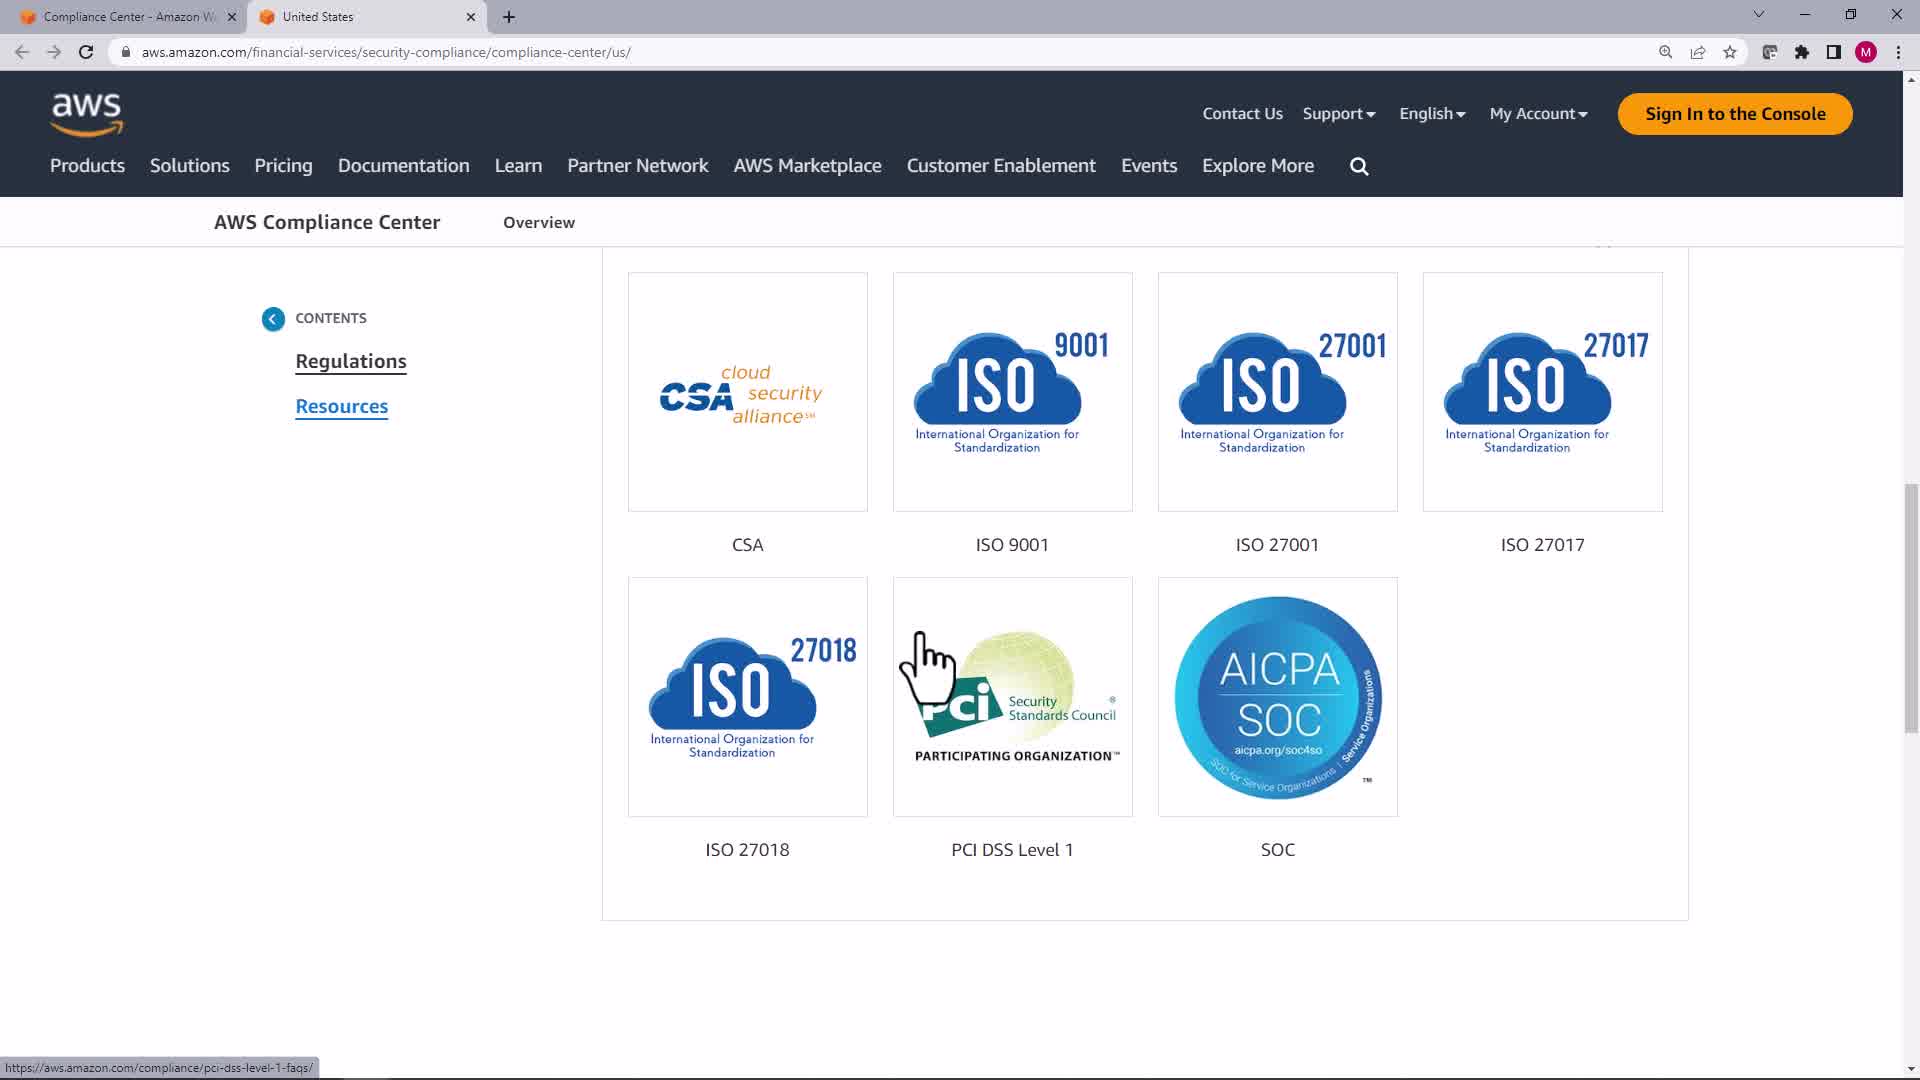Click the ISO 27017 logo tile

point(1542,392)
